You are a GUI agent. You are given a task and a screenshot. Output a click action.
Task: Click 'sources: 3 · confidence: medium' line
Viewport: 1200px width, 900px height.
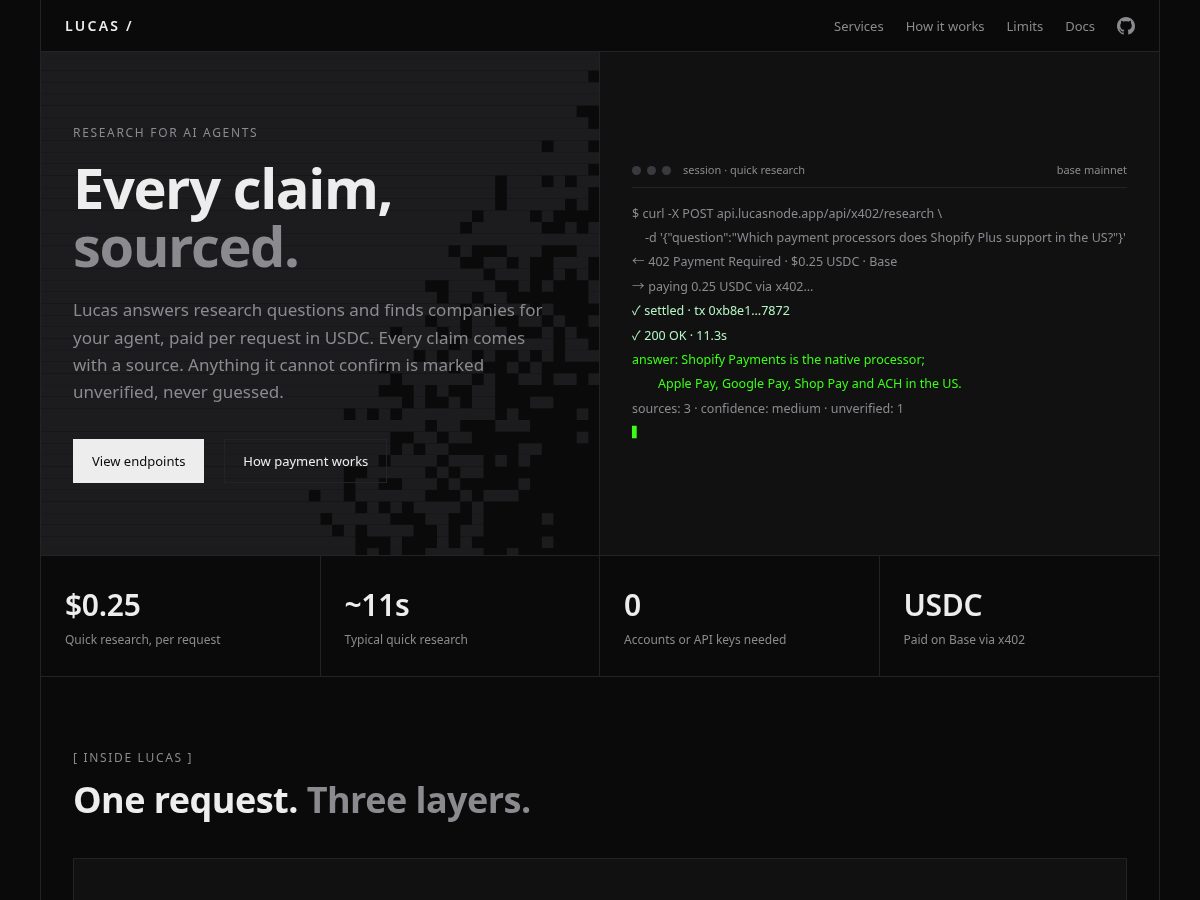[768, 408]
